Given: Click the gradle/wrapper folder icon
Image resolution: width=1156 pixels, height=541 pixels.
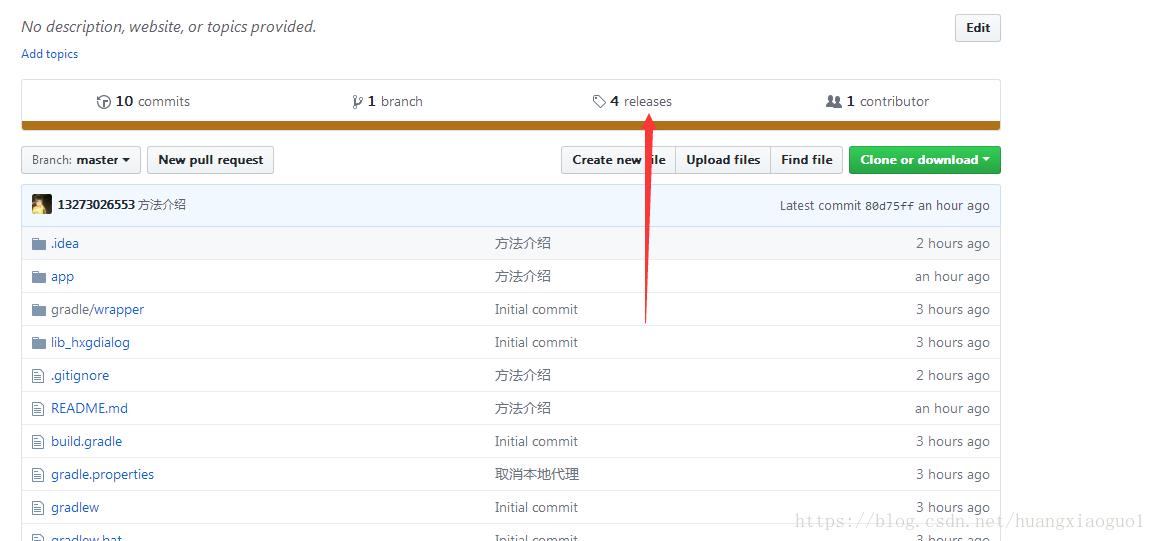Looking at the screenshot, I should [x=39, y=310].
